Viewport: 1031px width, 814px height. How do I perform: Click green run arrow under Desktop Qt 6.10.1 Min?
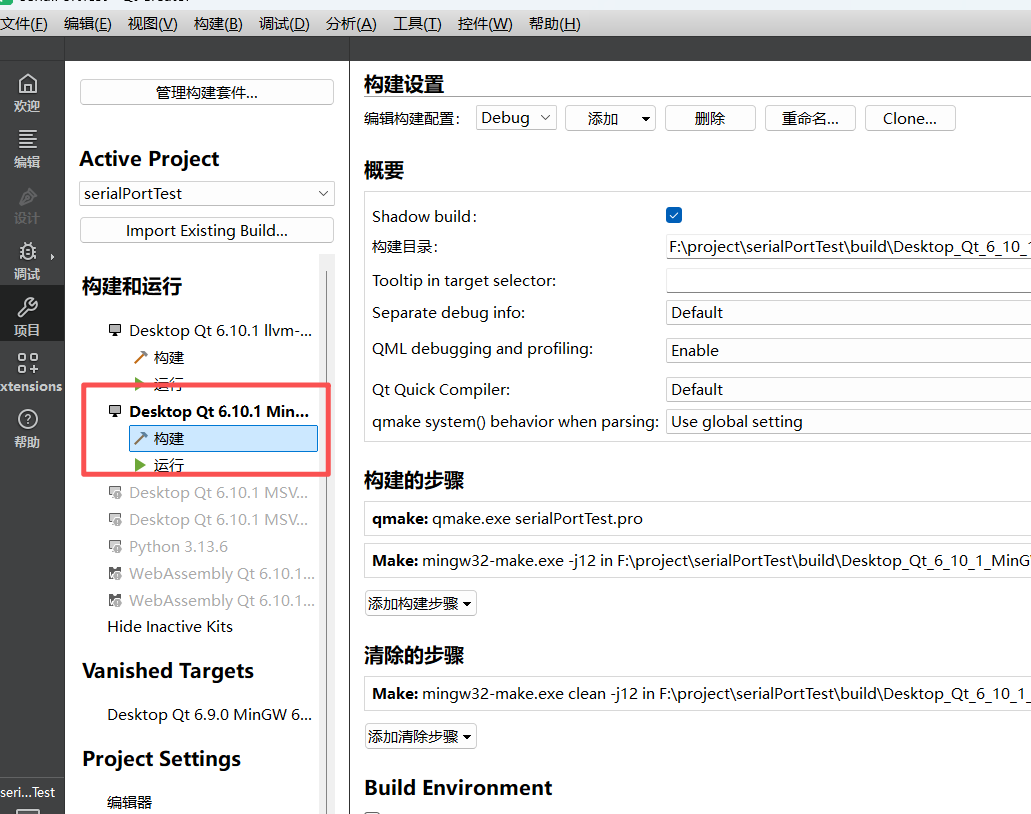(139, 465)
